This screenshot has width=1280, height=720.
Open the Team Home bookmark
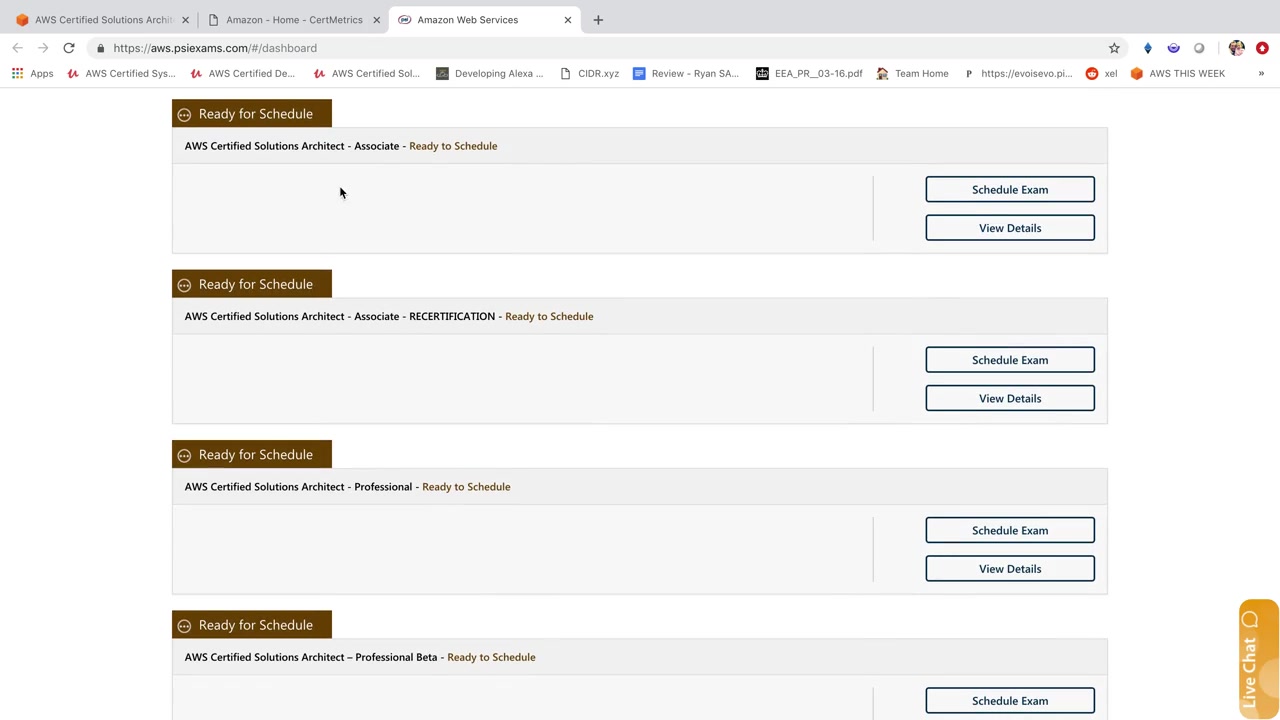pos(912,73)
